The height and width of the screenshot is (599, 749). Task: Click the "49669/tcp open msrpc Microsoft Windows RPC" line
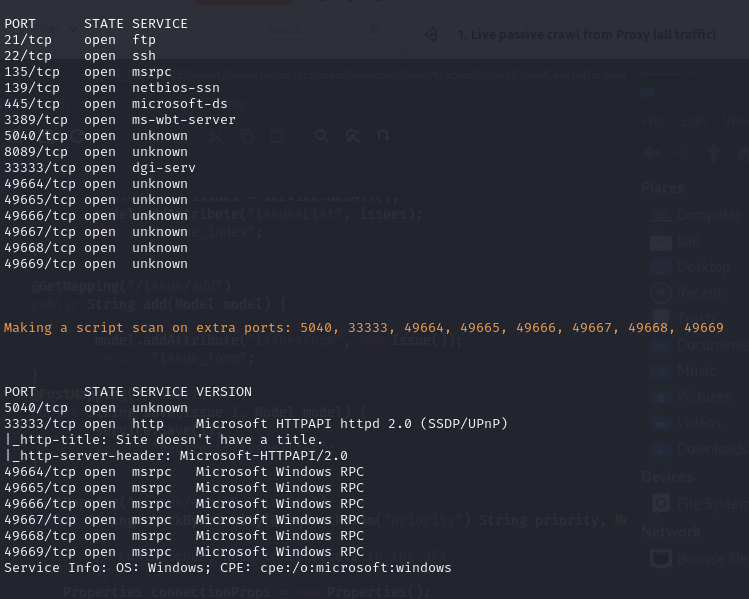point(184,552)
